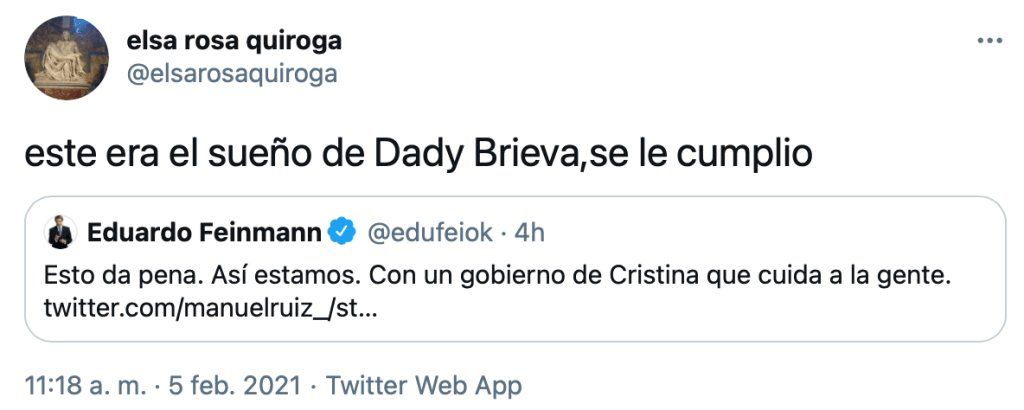Open the tweet's three-dot more options menu
This screenshot has width=1024, height=410.
(x=989, y=41)
